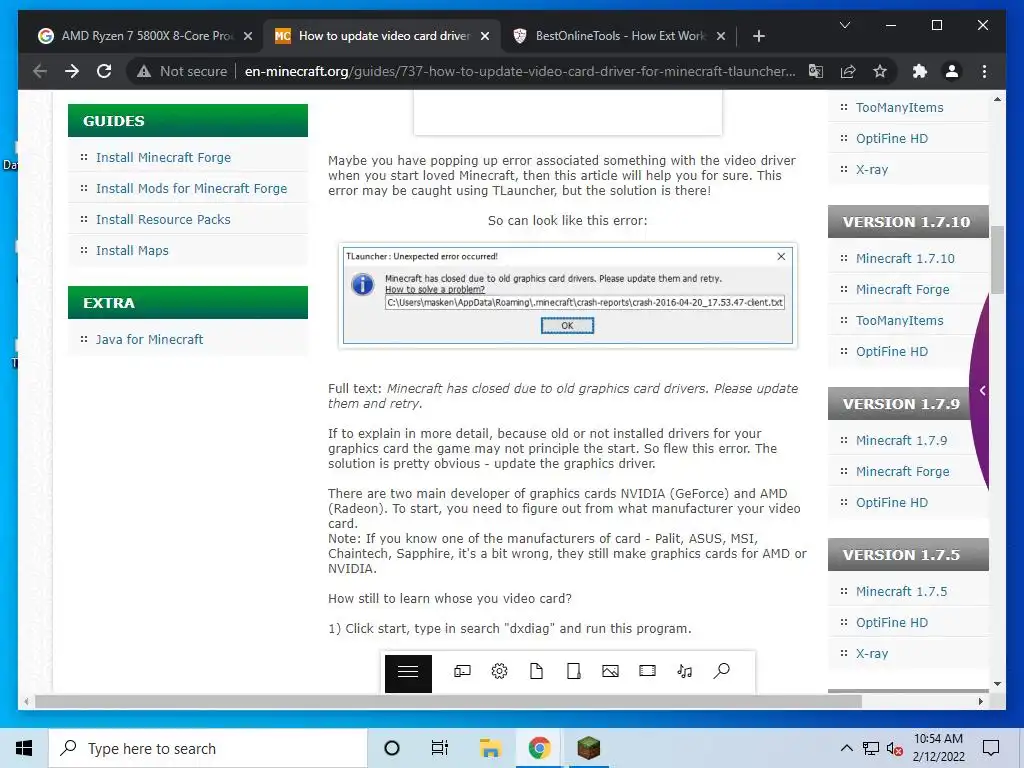Go forward with the browser arrow
The width and height of the screenshot is (1024, 768).
coord(72,71)
